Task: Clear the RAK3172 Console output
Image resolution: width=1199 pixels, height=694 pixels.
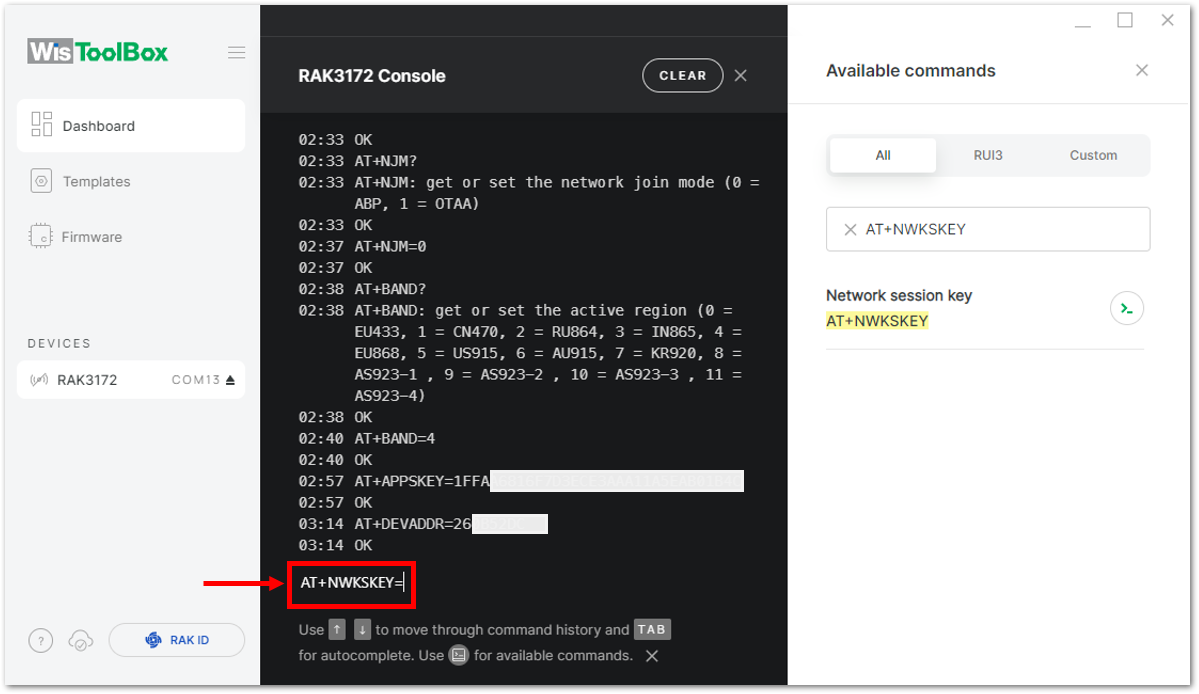Action: click(682, 76)
